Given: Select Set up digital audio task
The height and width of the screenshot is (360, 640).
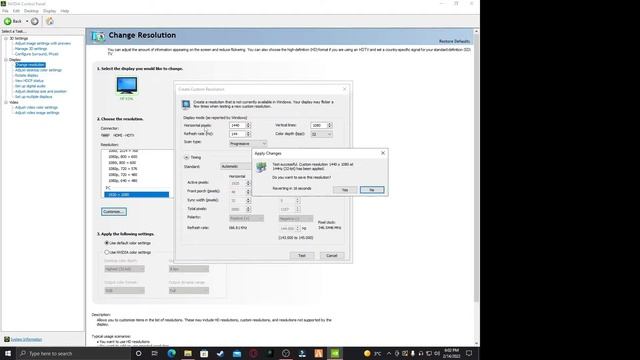Looking at the screenshot, I should click(30, 86).
